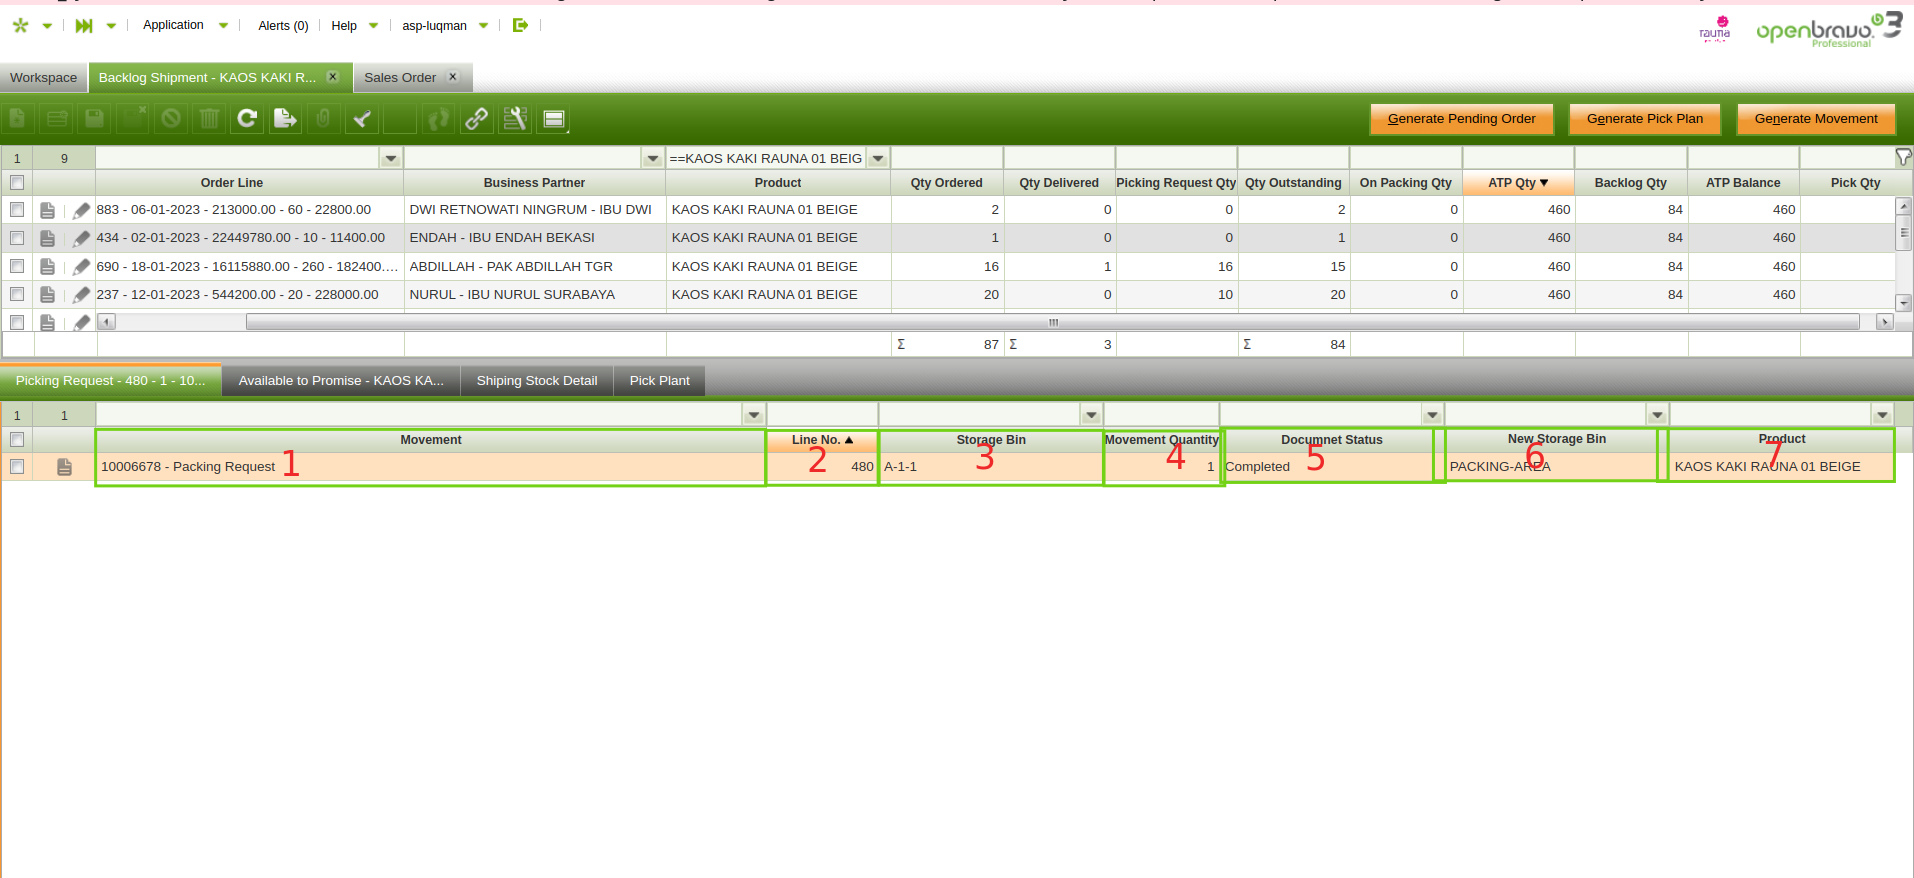The width and height of the screenshot is (1914, 878).
Task: Open the Product filter dropdown arrow
Action: point(878,158)
